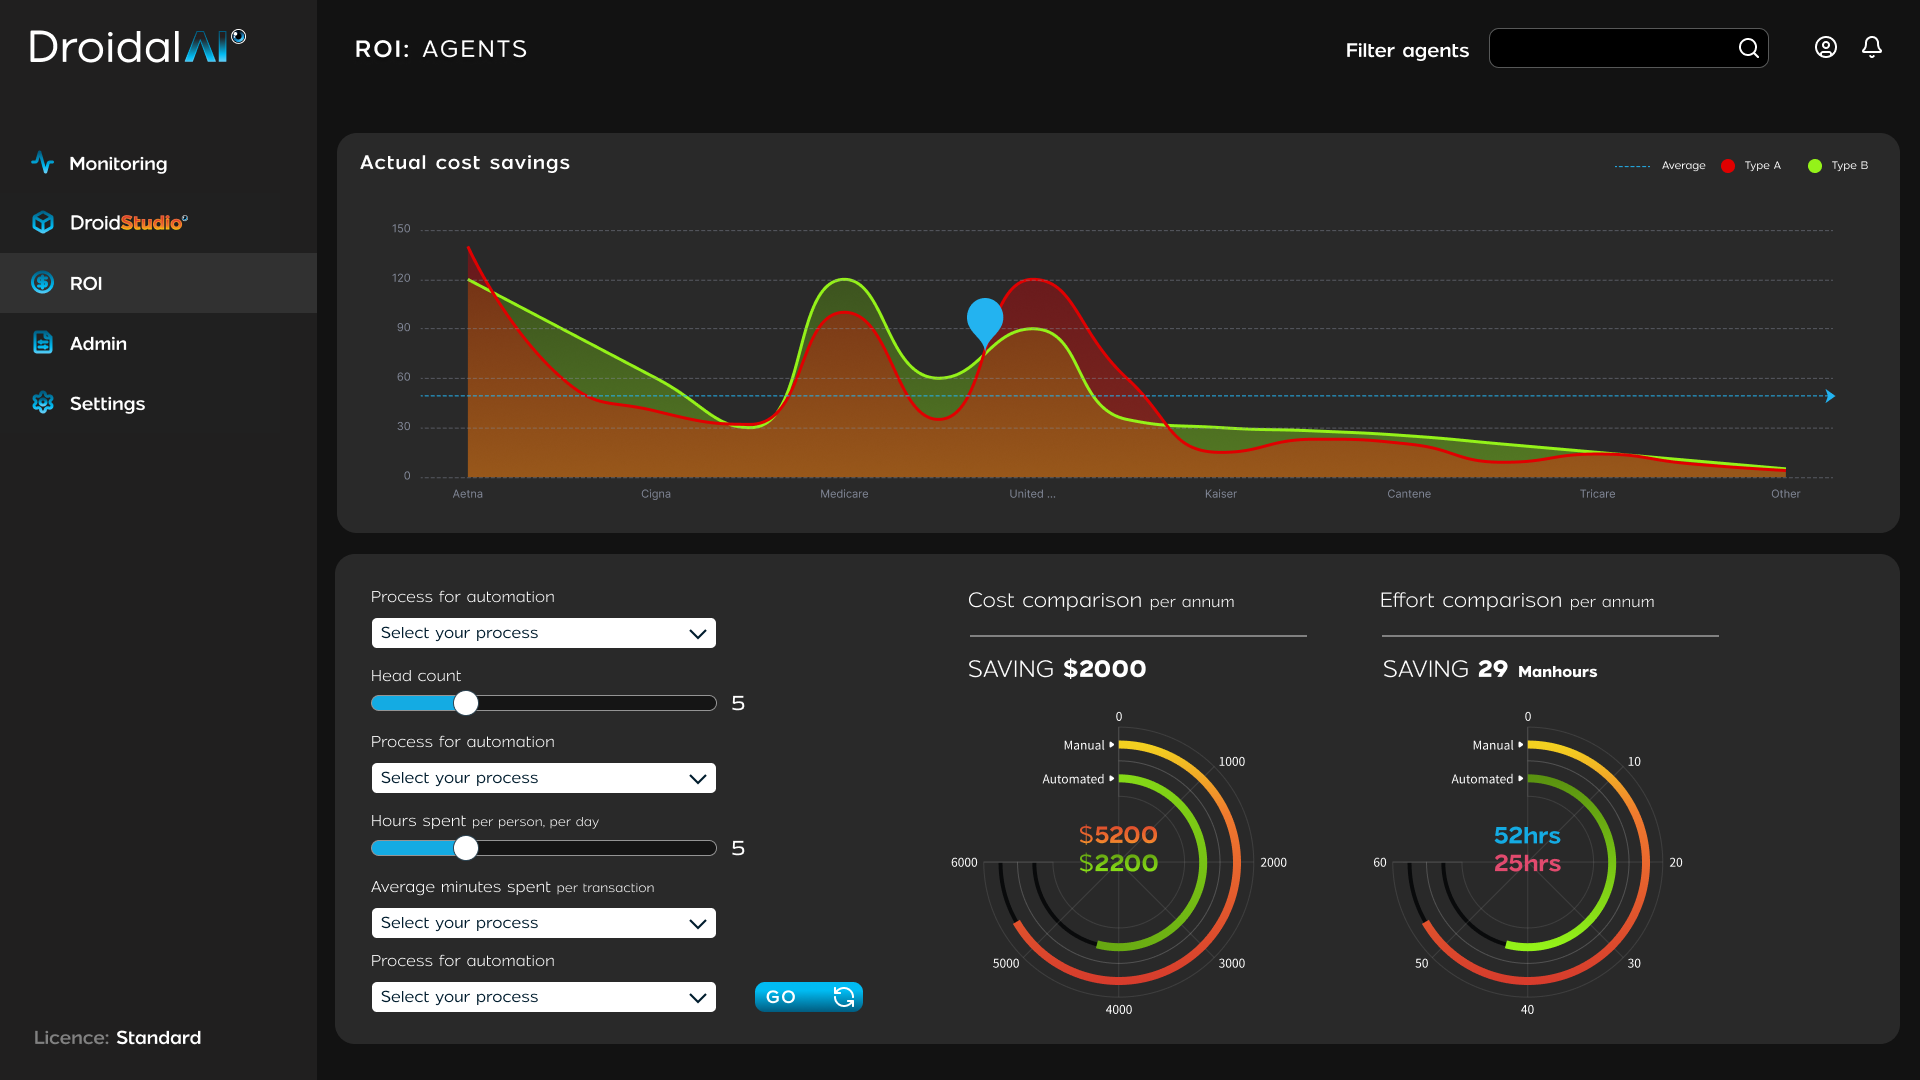The image size is (1920, 1080).
Task: Open the Settings menu item
Action: [x=158, y=403]
